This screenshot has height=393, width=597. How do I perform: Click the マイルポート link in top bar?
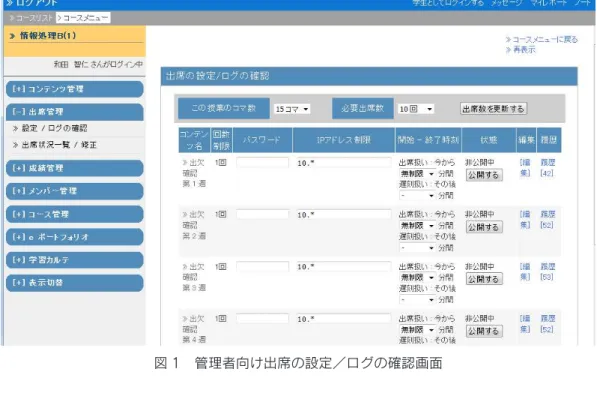point(548,3)
